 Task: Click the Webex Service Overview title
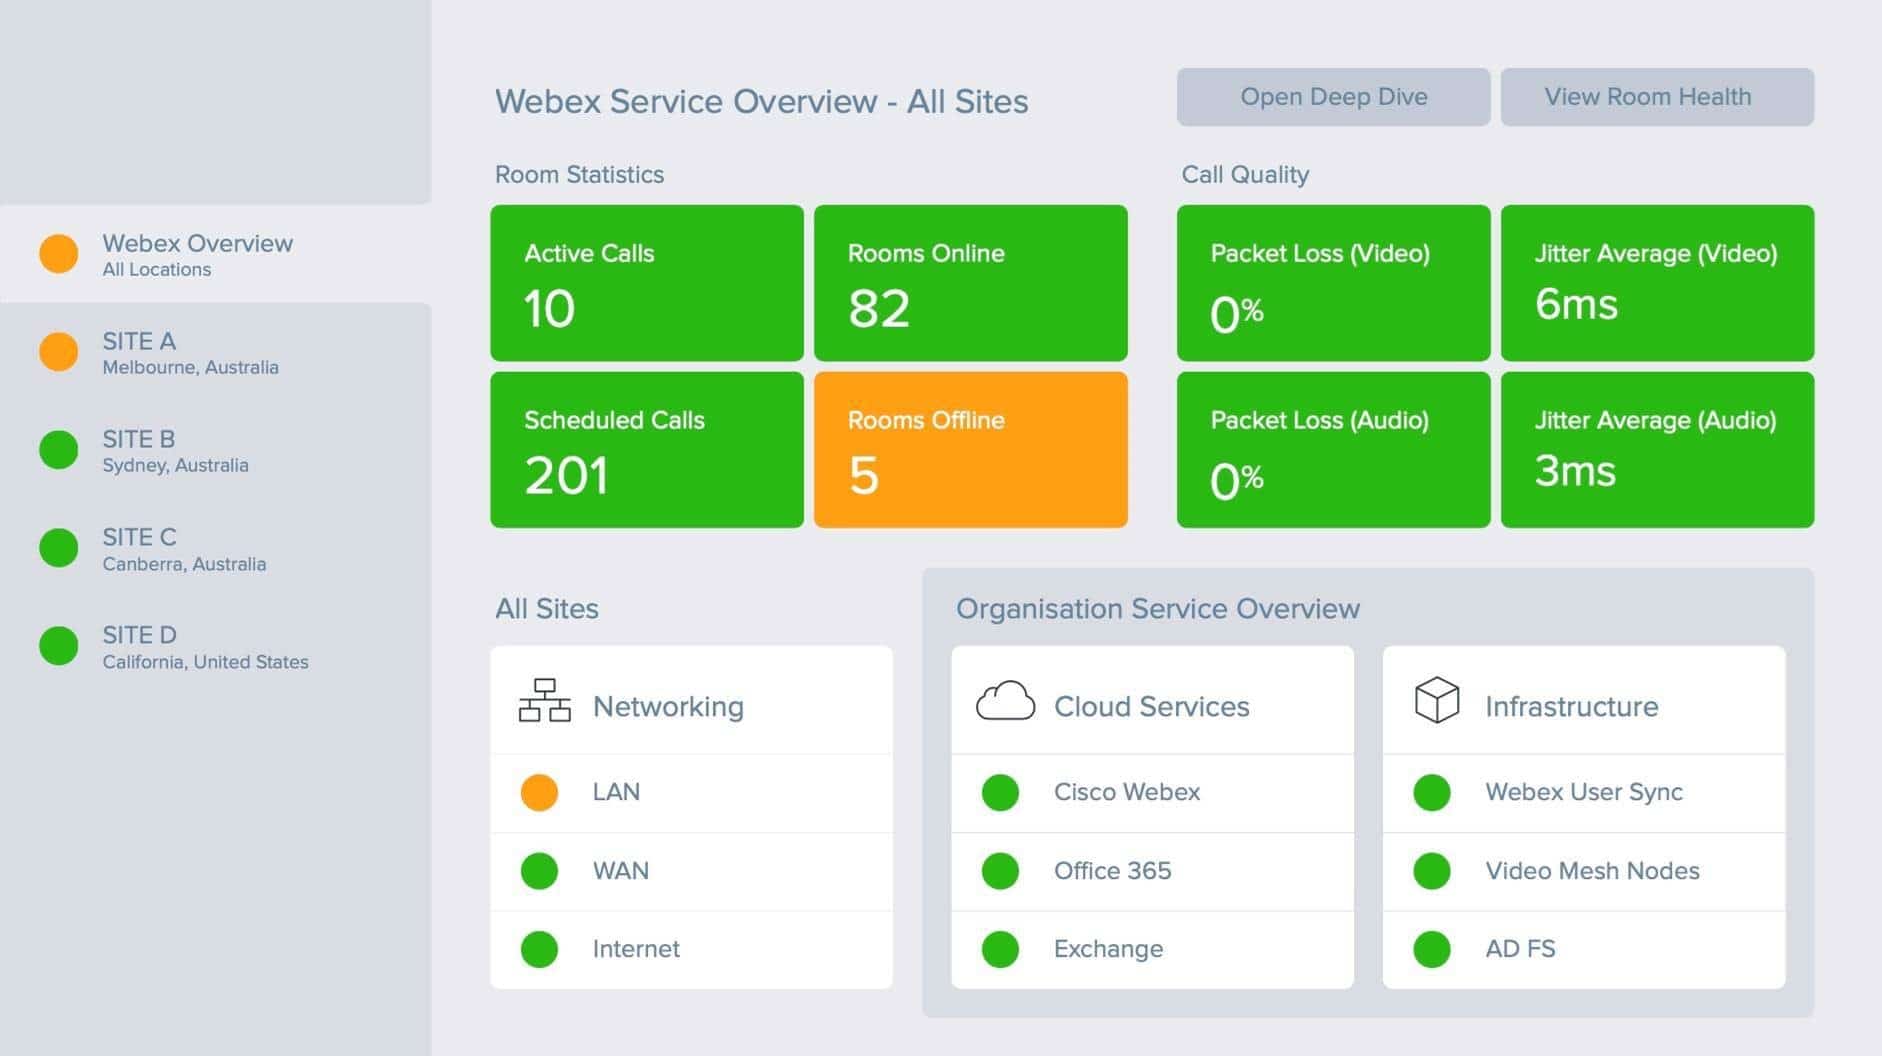point(762,101)
